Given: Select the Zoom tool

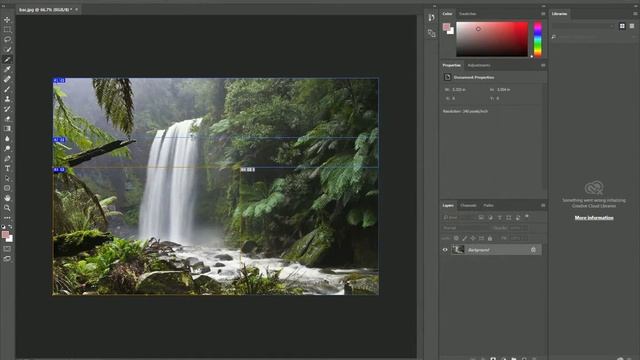Looking at the screenshot, I should pyautogui.click(x=7, y=208).
